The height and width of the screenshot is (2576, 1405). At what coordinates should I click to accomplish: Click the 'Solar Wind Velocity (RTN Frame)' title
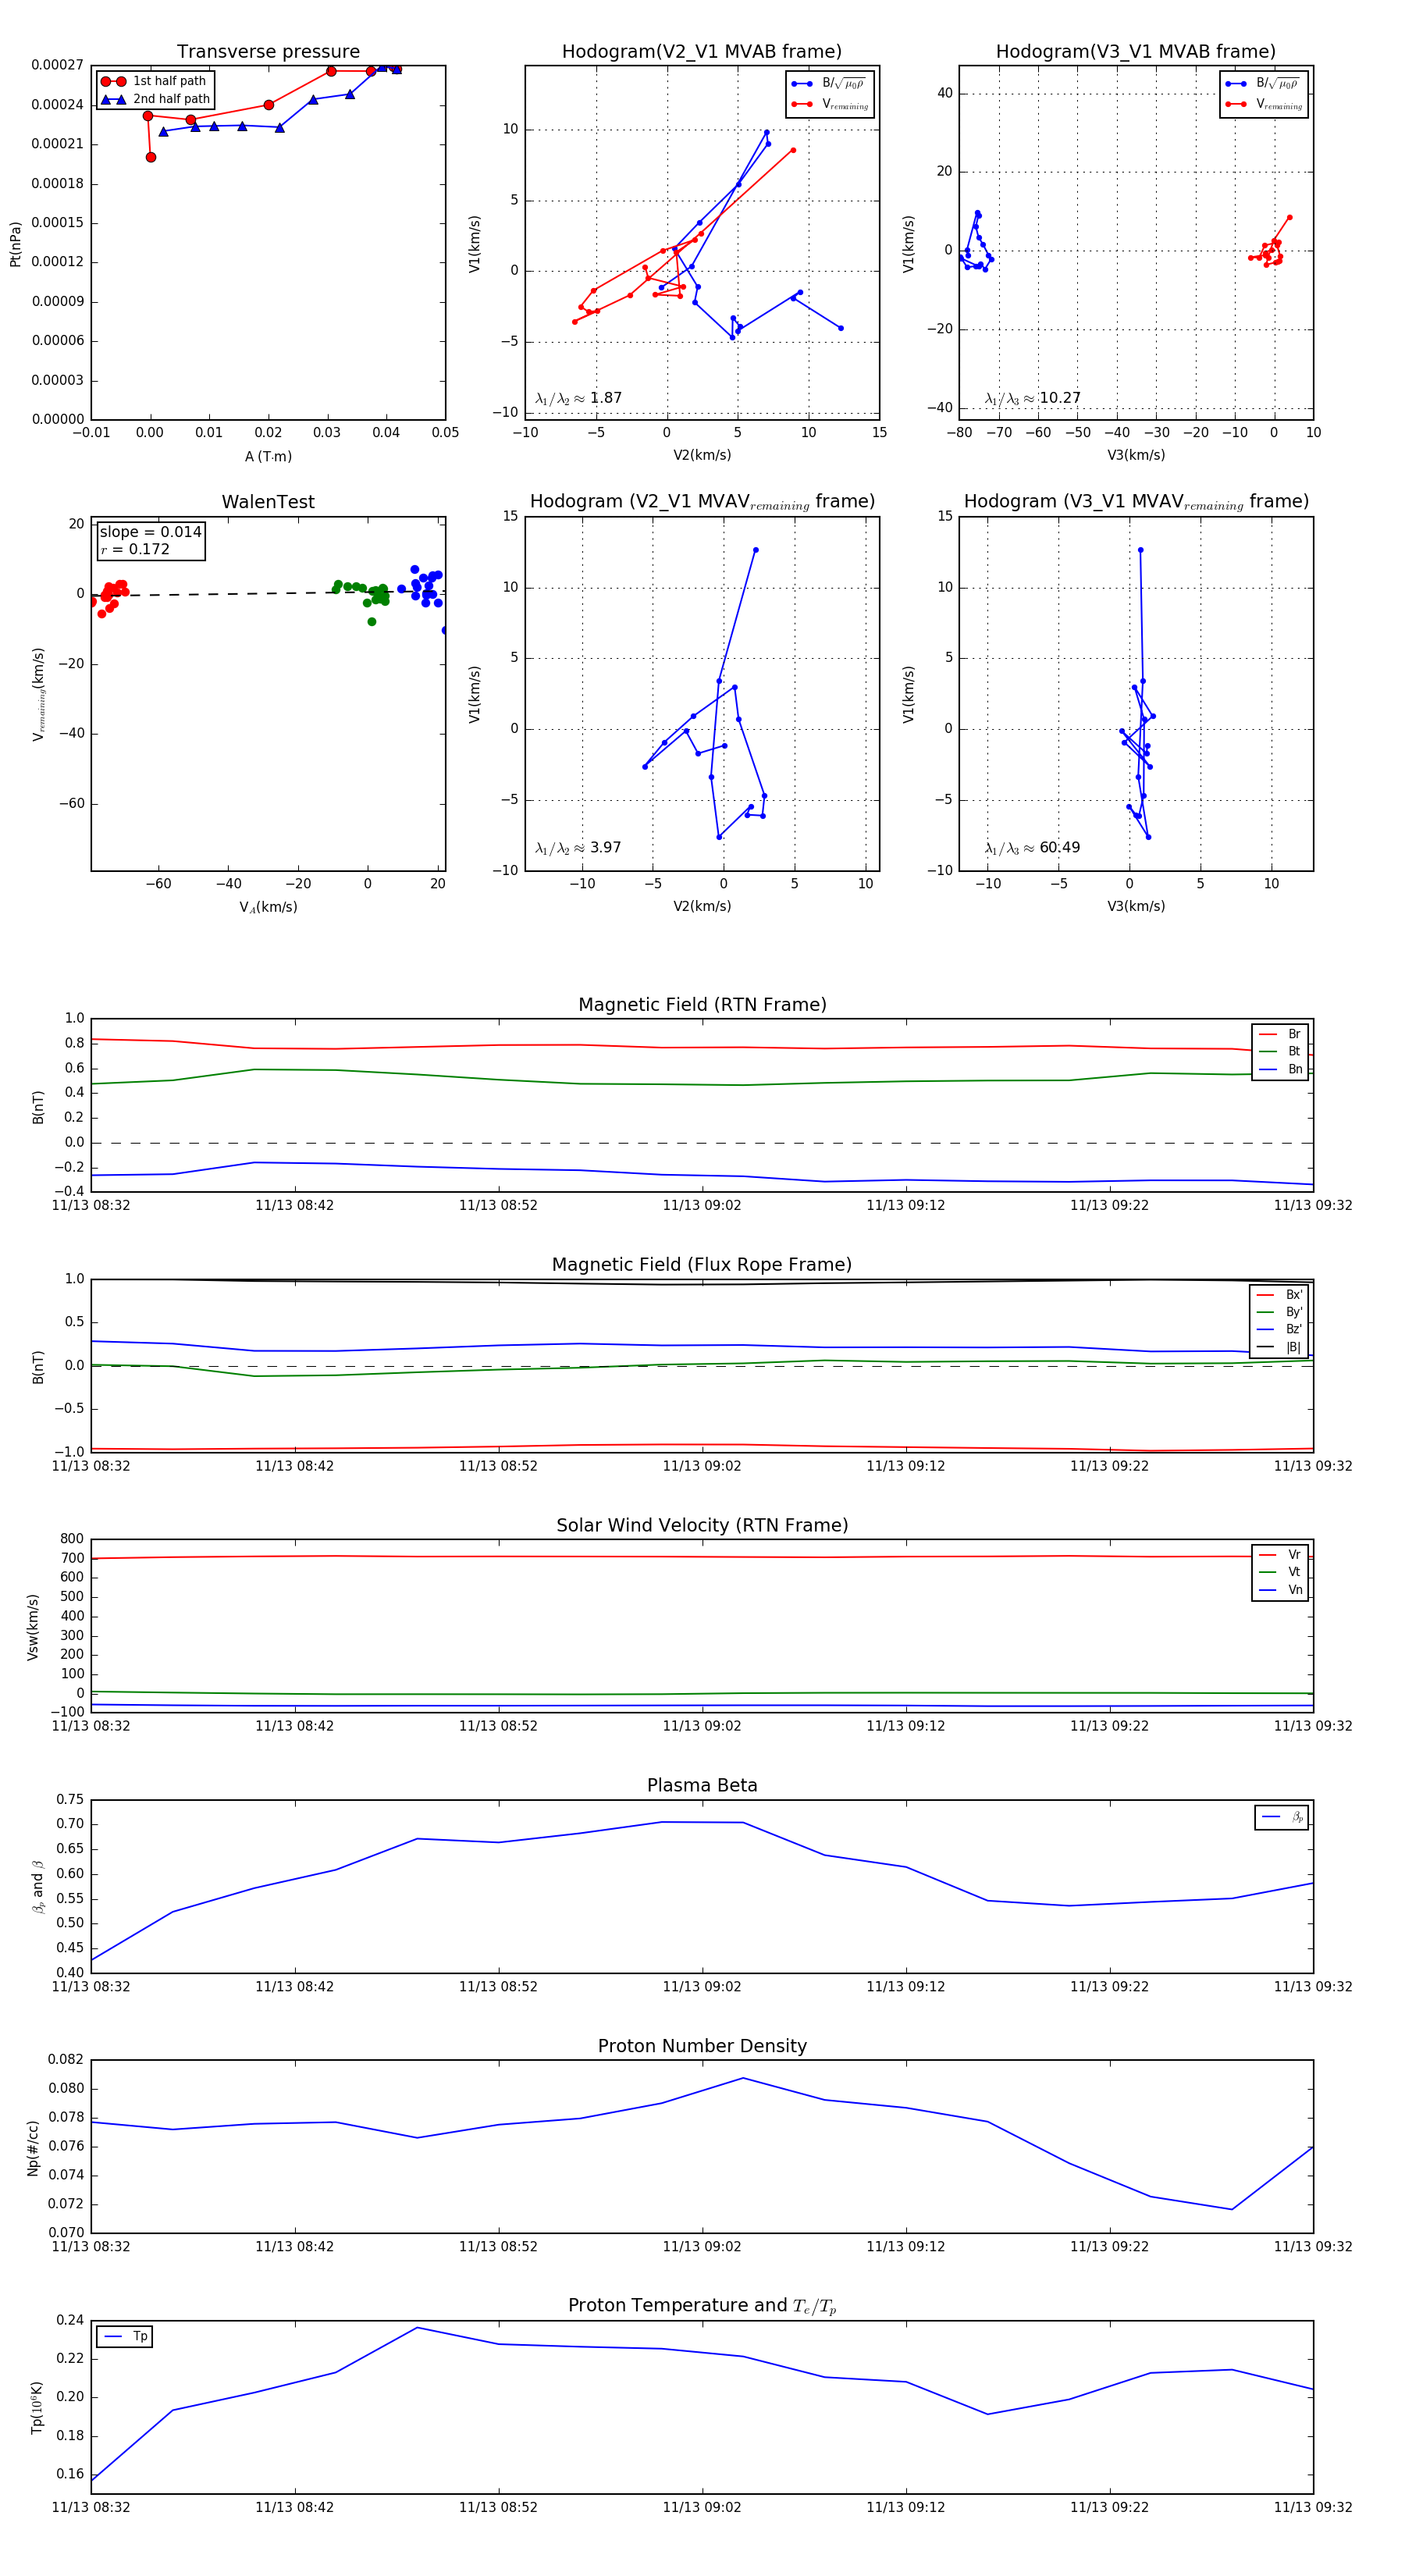click(x=702, y=1525)
